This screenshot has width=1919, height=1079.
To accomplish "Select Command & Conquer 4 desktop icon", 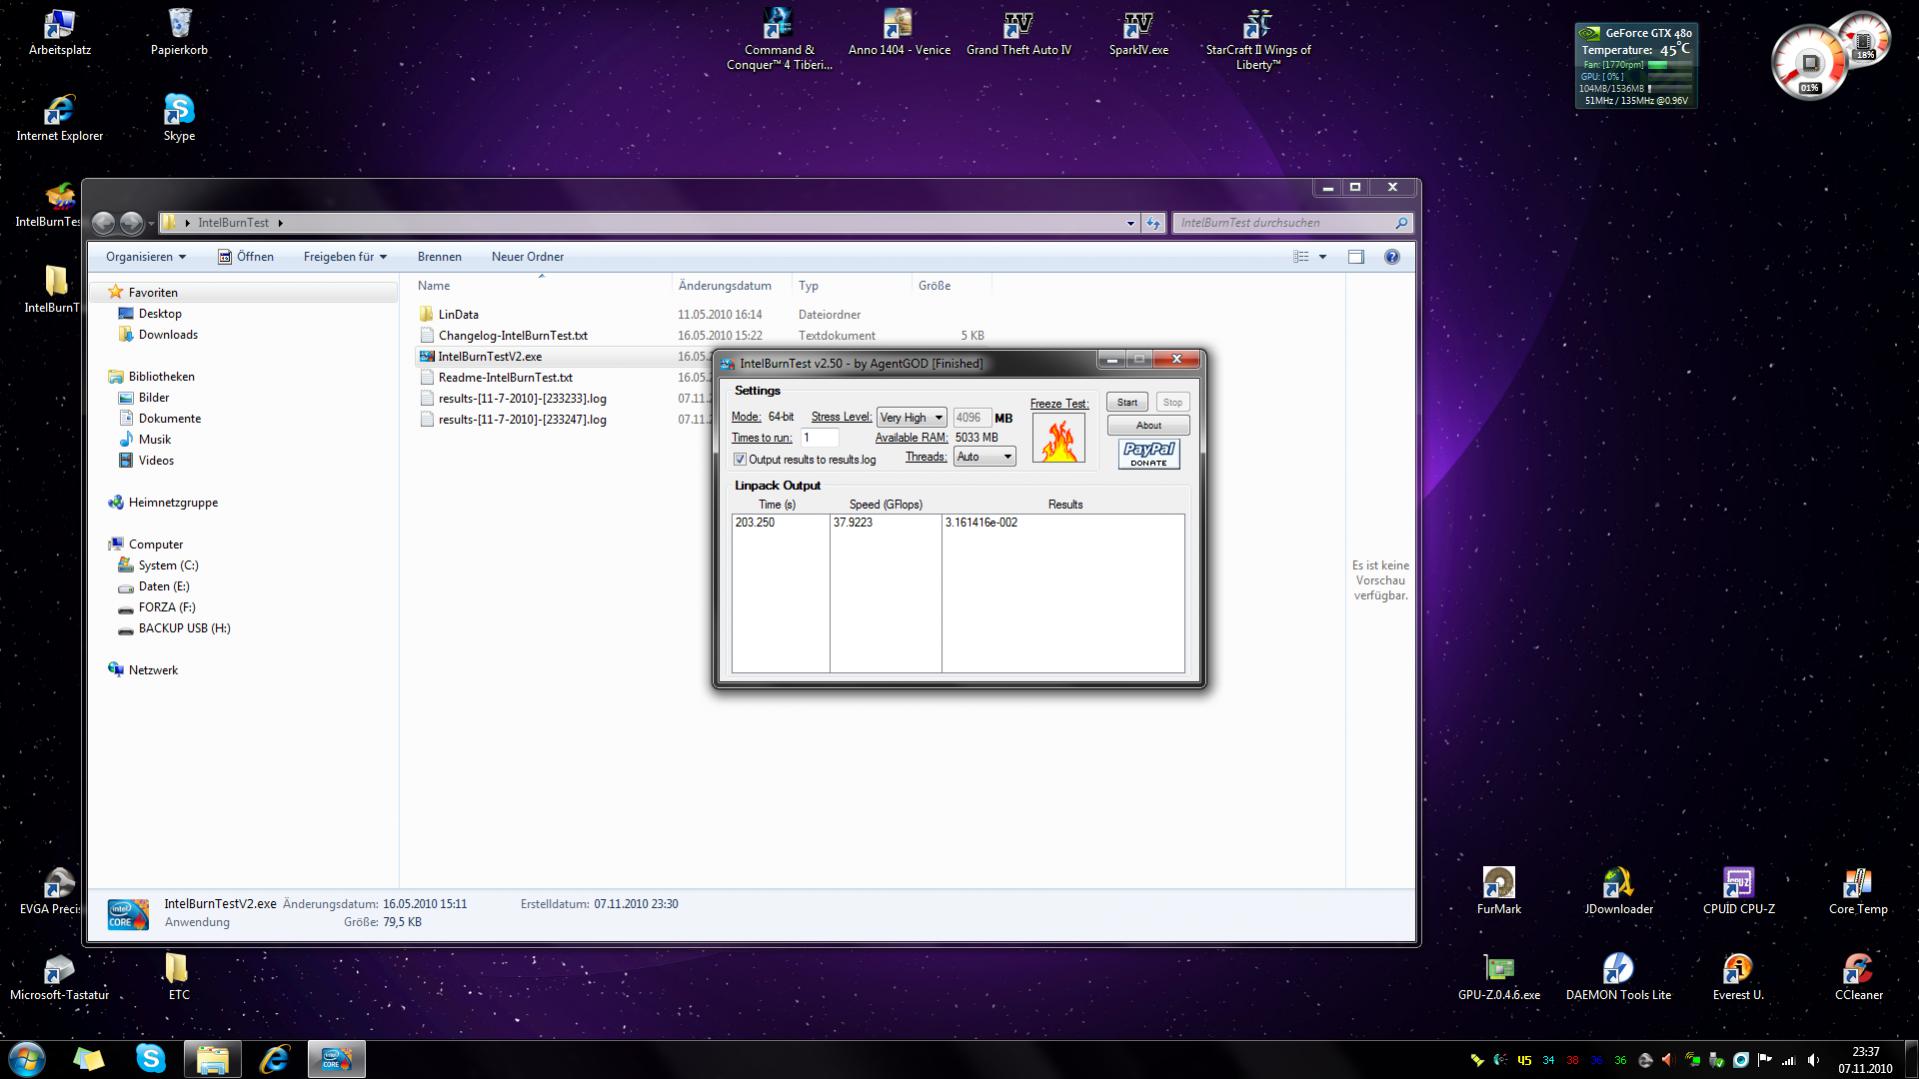I will coord(779,39).
